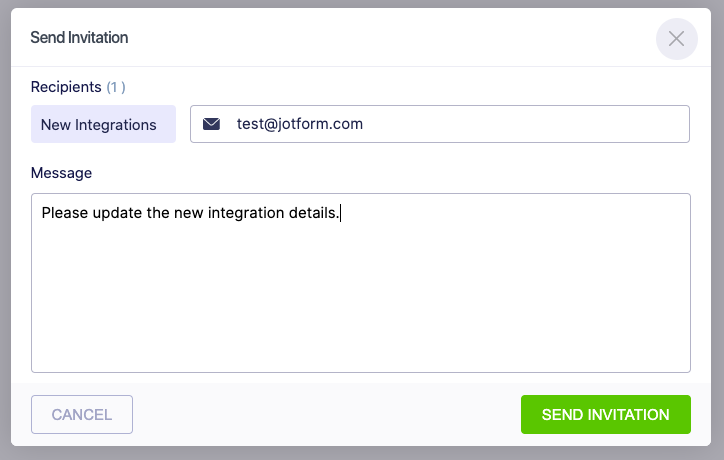Place cursor at end of message text

[x=341, y=213]
